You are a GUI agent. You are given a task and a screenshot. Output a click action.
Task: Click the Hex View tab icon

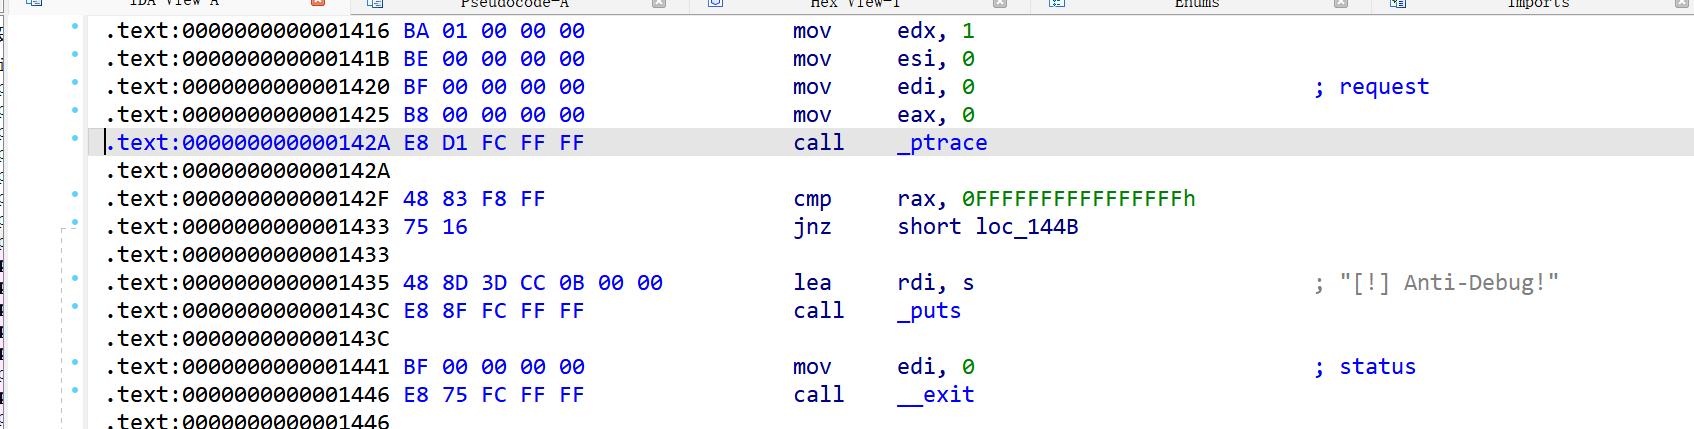click(716, 3)
